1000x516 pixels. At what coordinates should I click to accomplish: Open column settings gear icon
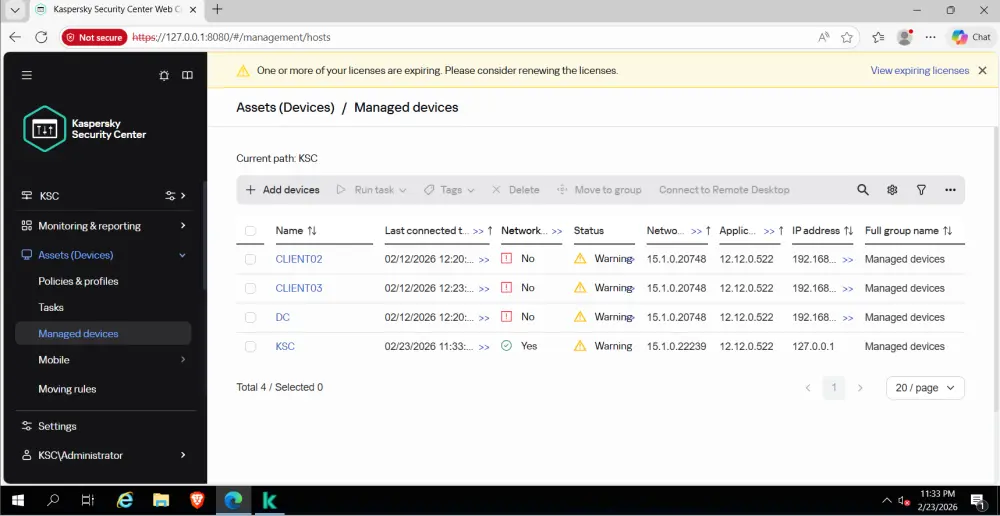[x=892, y=190]
